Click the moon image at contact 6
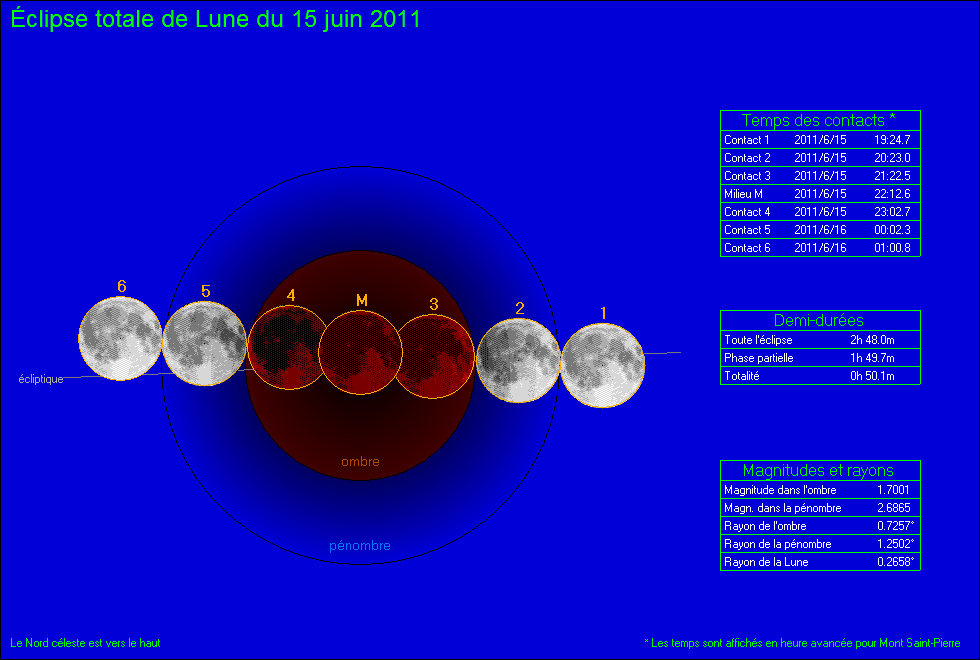Viewport: 980px width, 660px height. 120,338
